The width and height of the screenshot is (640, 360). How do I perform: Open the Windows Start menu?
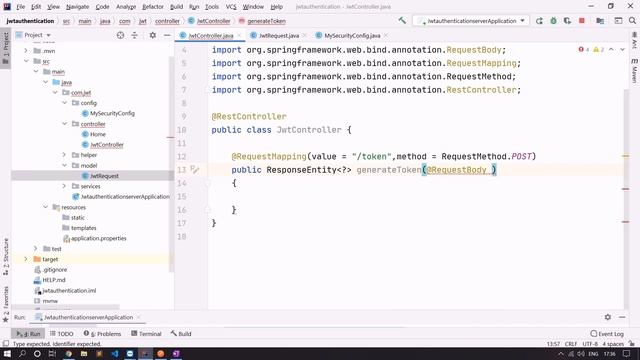(7, 353)
